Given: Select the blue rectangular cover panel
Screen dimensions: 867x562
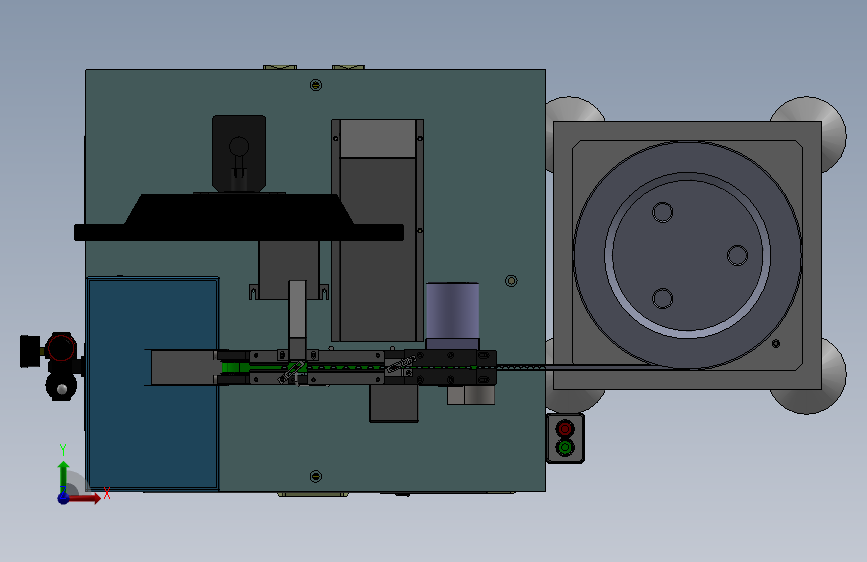Looking at the screenshot, I should pos(153,383).
